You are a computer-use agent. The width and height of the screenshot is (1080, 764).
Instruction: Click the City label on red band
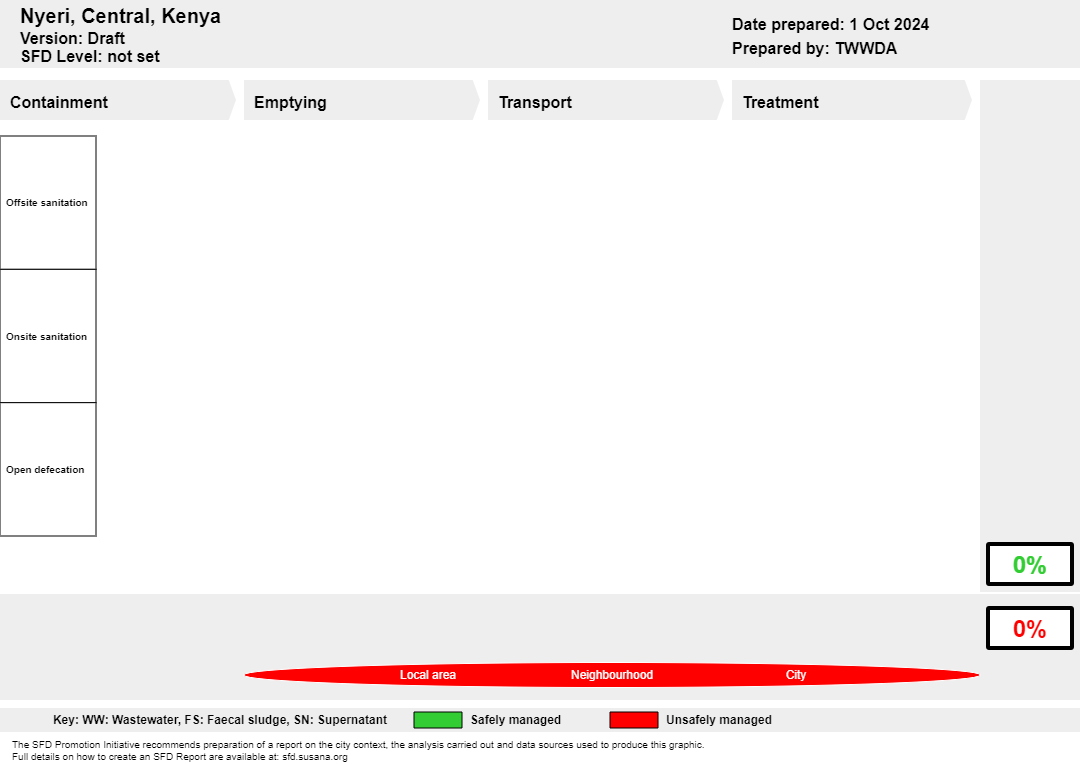pyautogui.click(x=796, y=674)
